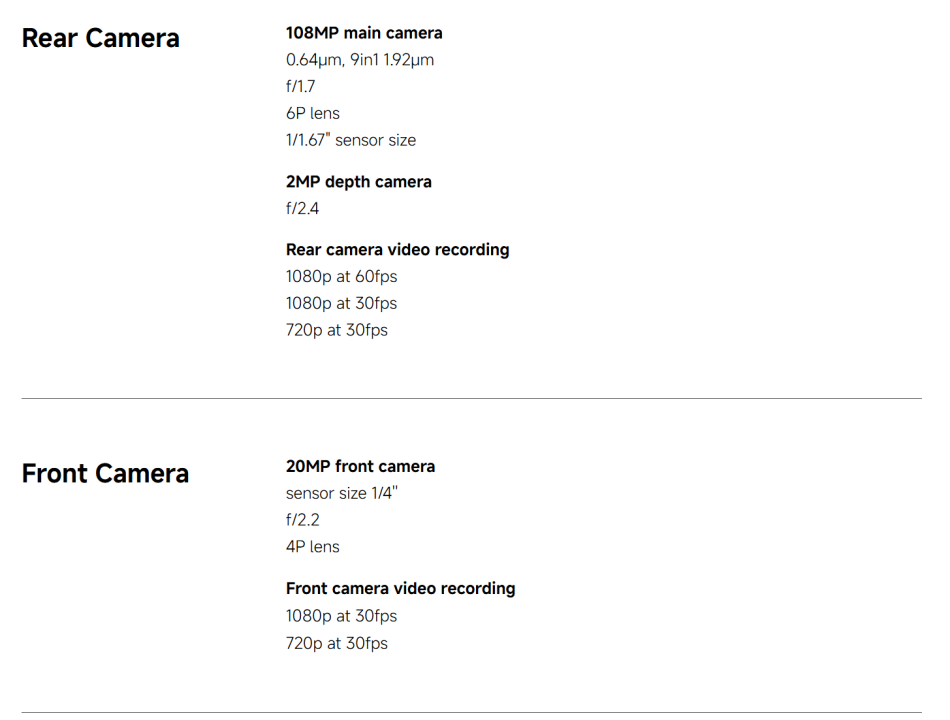Click the Rear Camera section heading

click(100, 39)
